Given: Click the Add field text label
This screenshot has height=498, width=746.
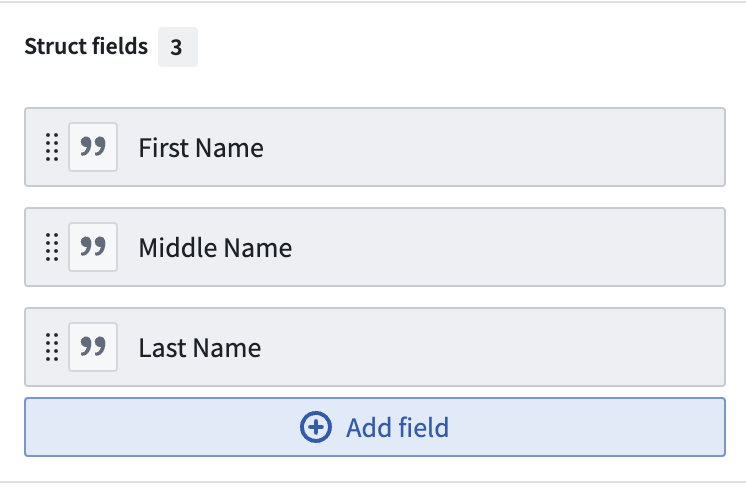Looking at the screenshot, I should [397, 427].
